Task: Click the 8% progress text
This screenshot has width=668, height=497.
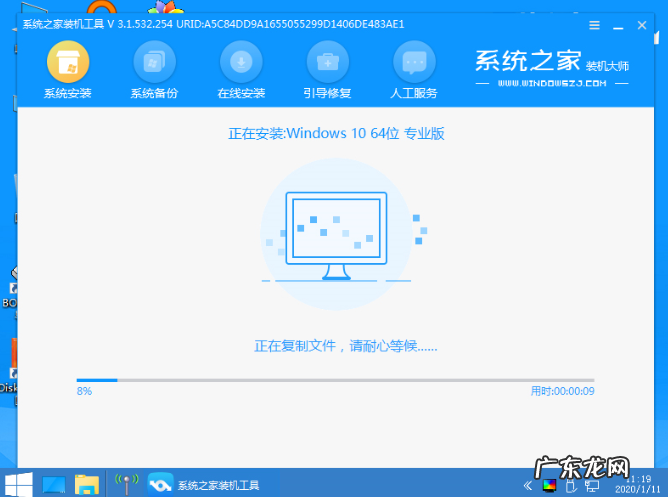Action: 84,391
